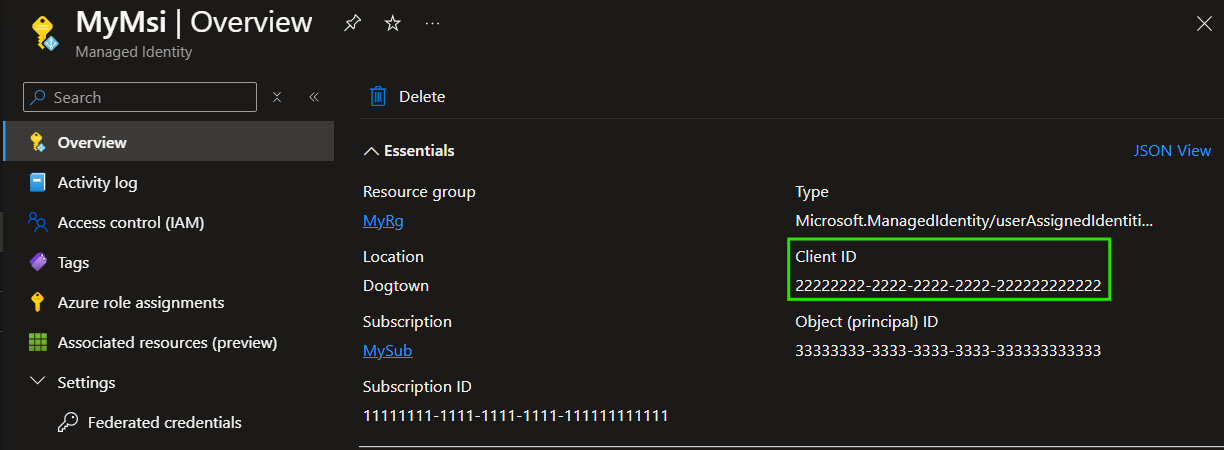Viewport: 1224px width, 450px height.
Task: Click the Delete button in toolbar
Action: (407, 96)
